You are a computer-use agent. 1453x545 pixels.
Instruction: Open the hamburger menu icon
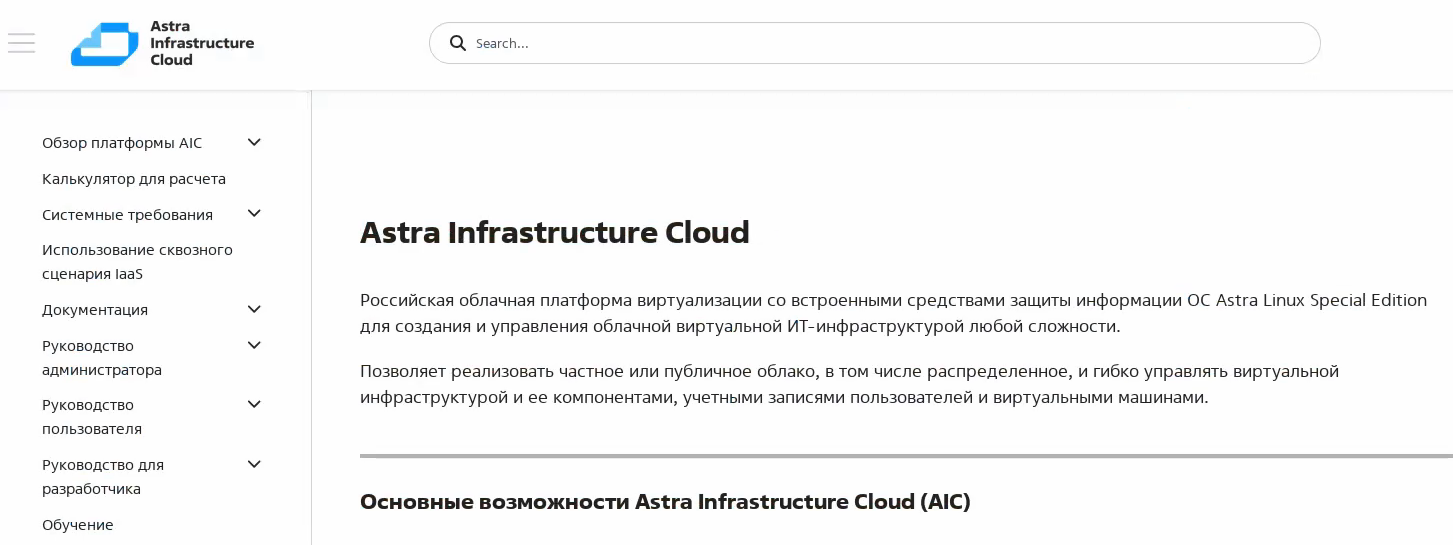coord(21,43)
